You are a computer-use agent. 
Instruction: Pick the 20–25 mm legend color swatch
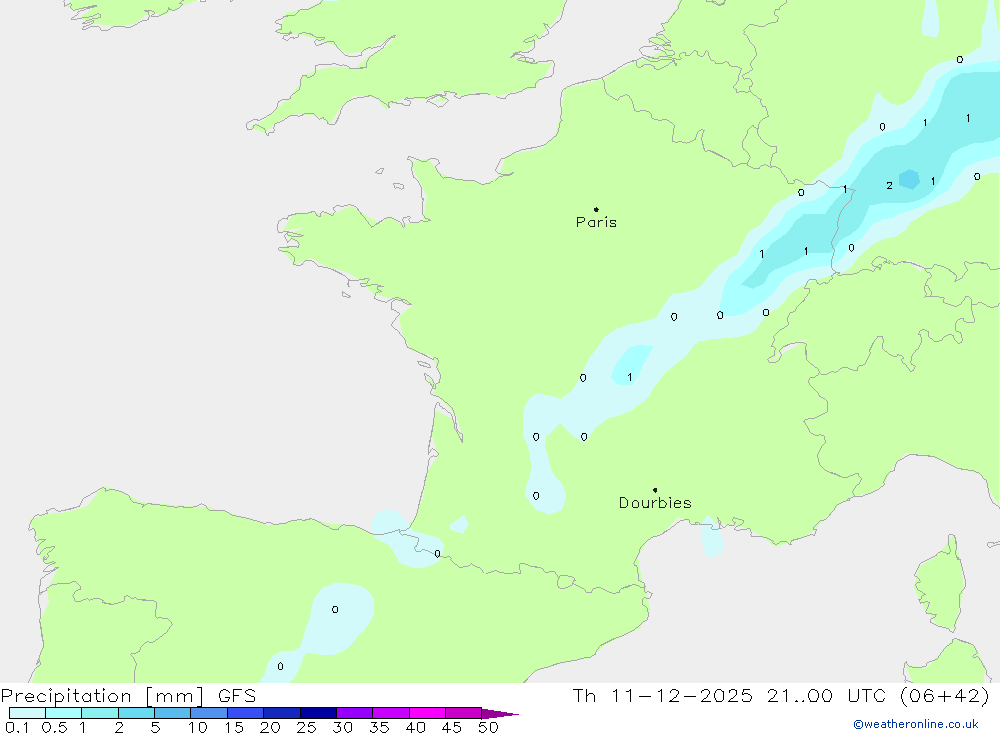click(282, 713)
